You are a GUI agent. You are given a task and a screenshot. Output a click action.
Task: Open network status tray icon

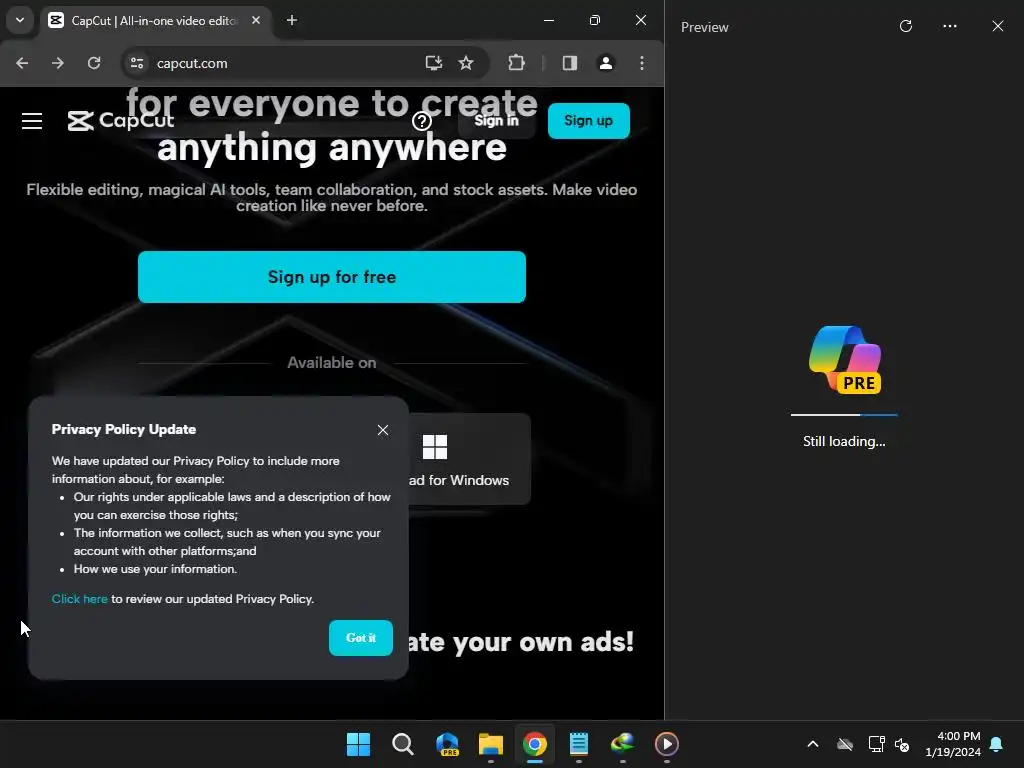click(x=876, y=744)
